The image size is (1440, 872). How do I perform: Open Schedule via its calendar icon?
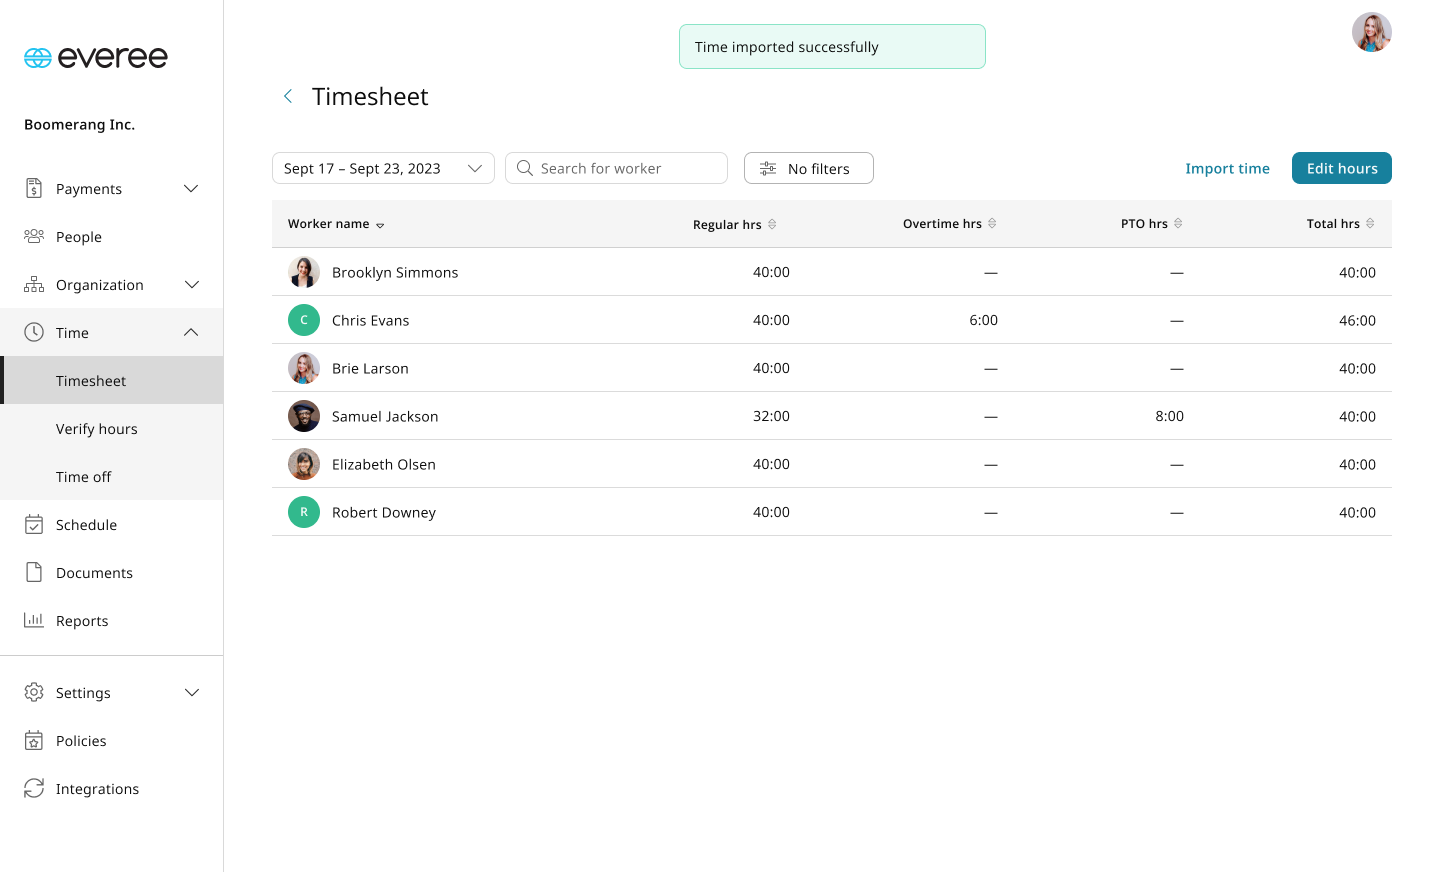[x=34, y=524]
